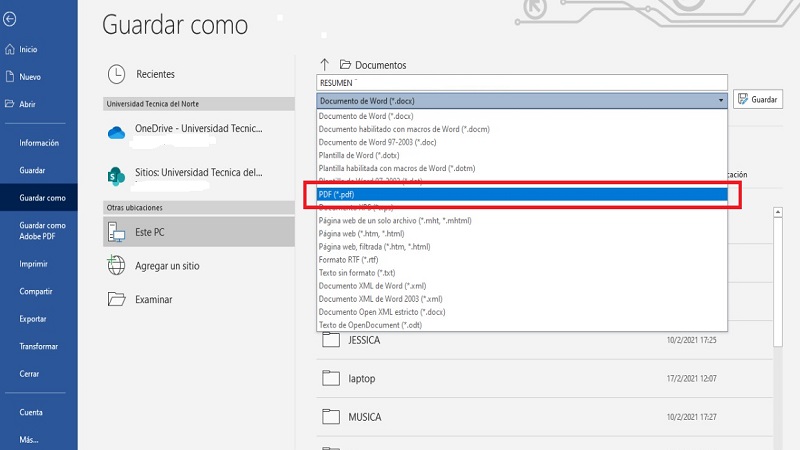Click the file name field containing RESUMEN
The image size is (800, 450).
point(521,83)
